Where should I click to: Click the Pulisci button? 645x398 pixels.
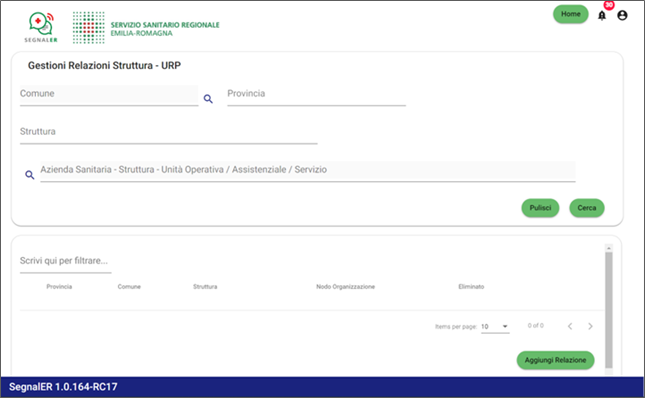click(x=540, y=208)
